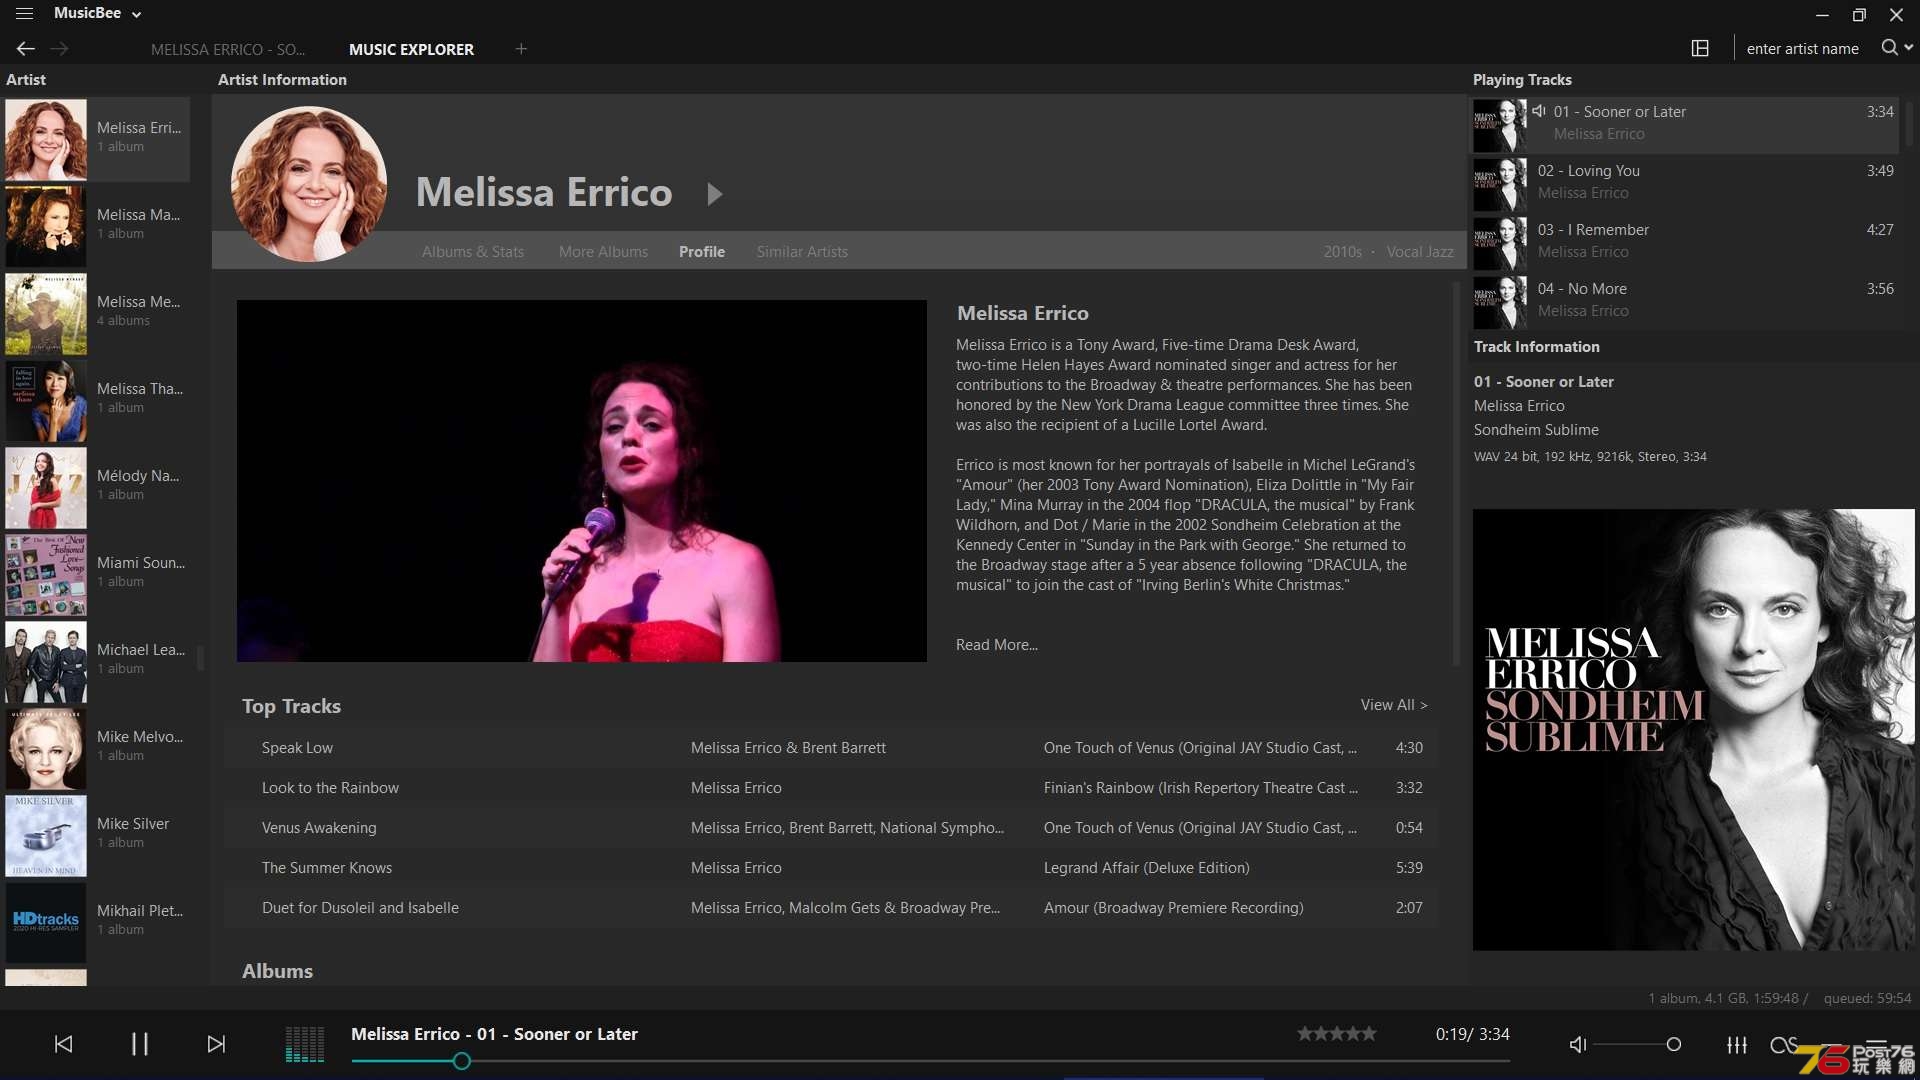
Task: Select the Venus Awakening track
Action: (832, 828)
